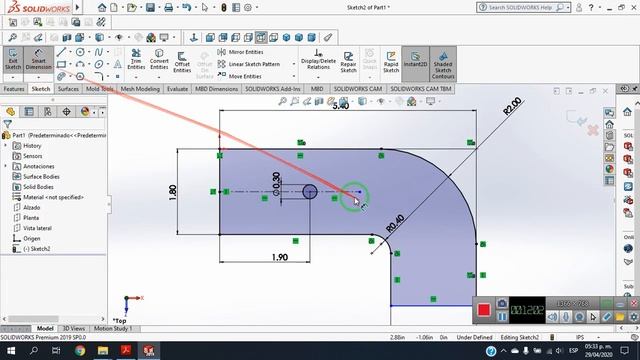This screenshot has height=360, width=640.
Task: Select Material <not specified> in tree
Action: [x=48, y=197]
